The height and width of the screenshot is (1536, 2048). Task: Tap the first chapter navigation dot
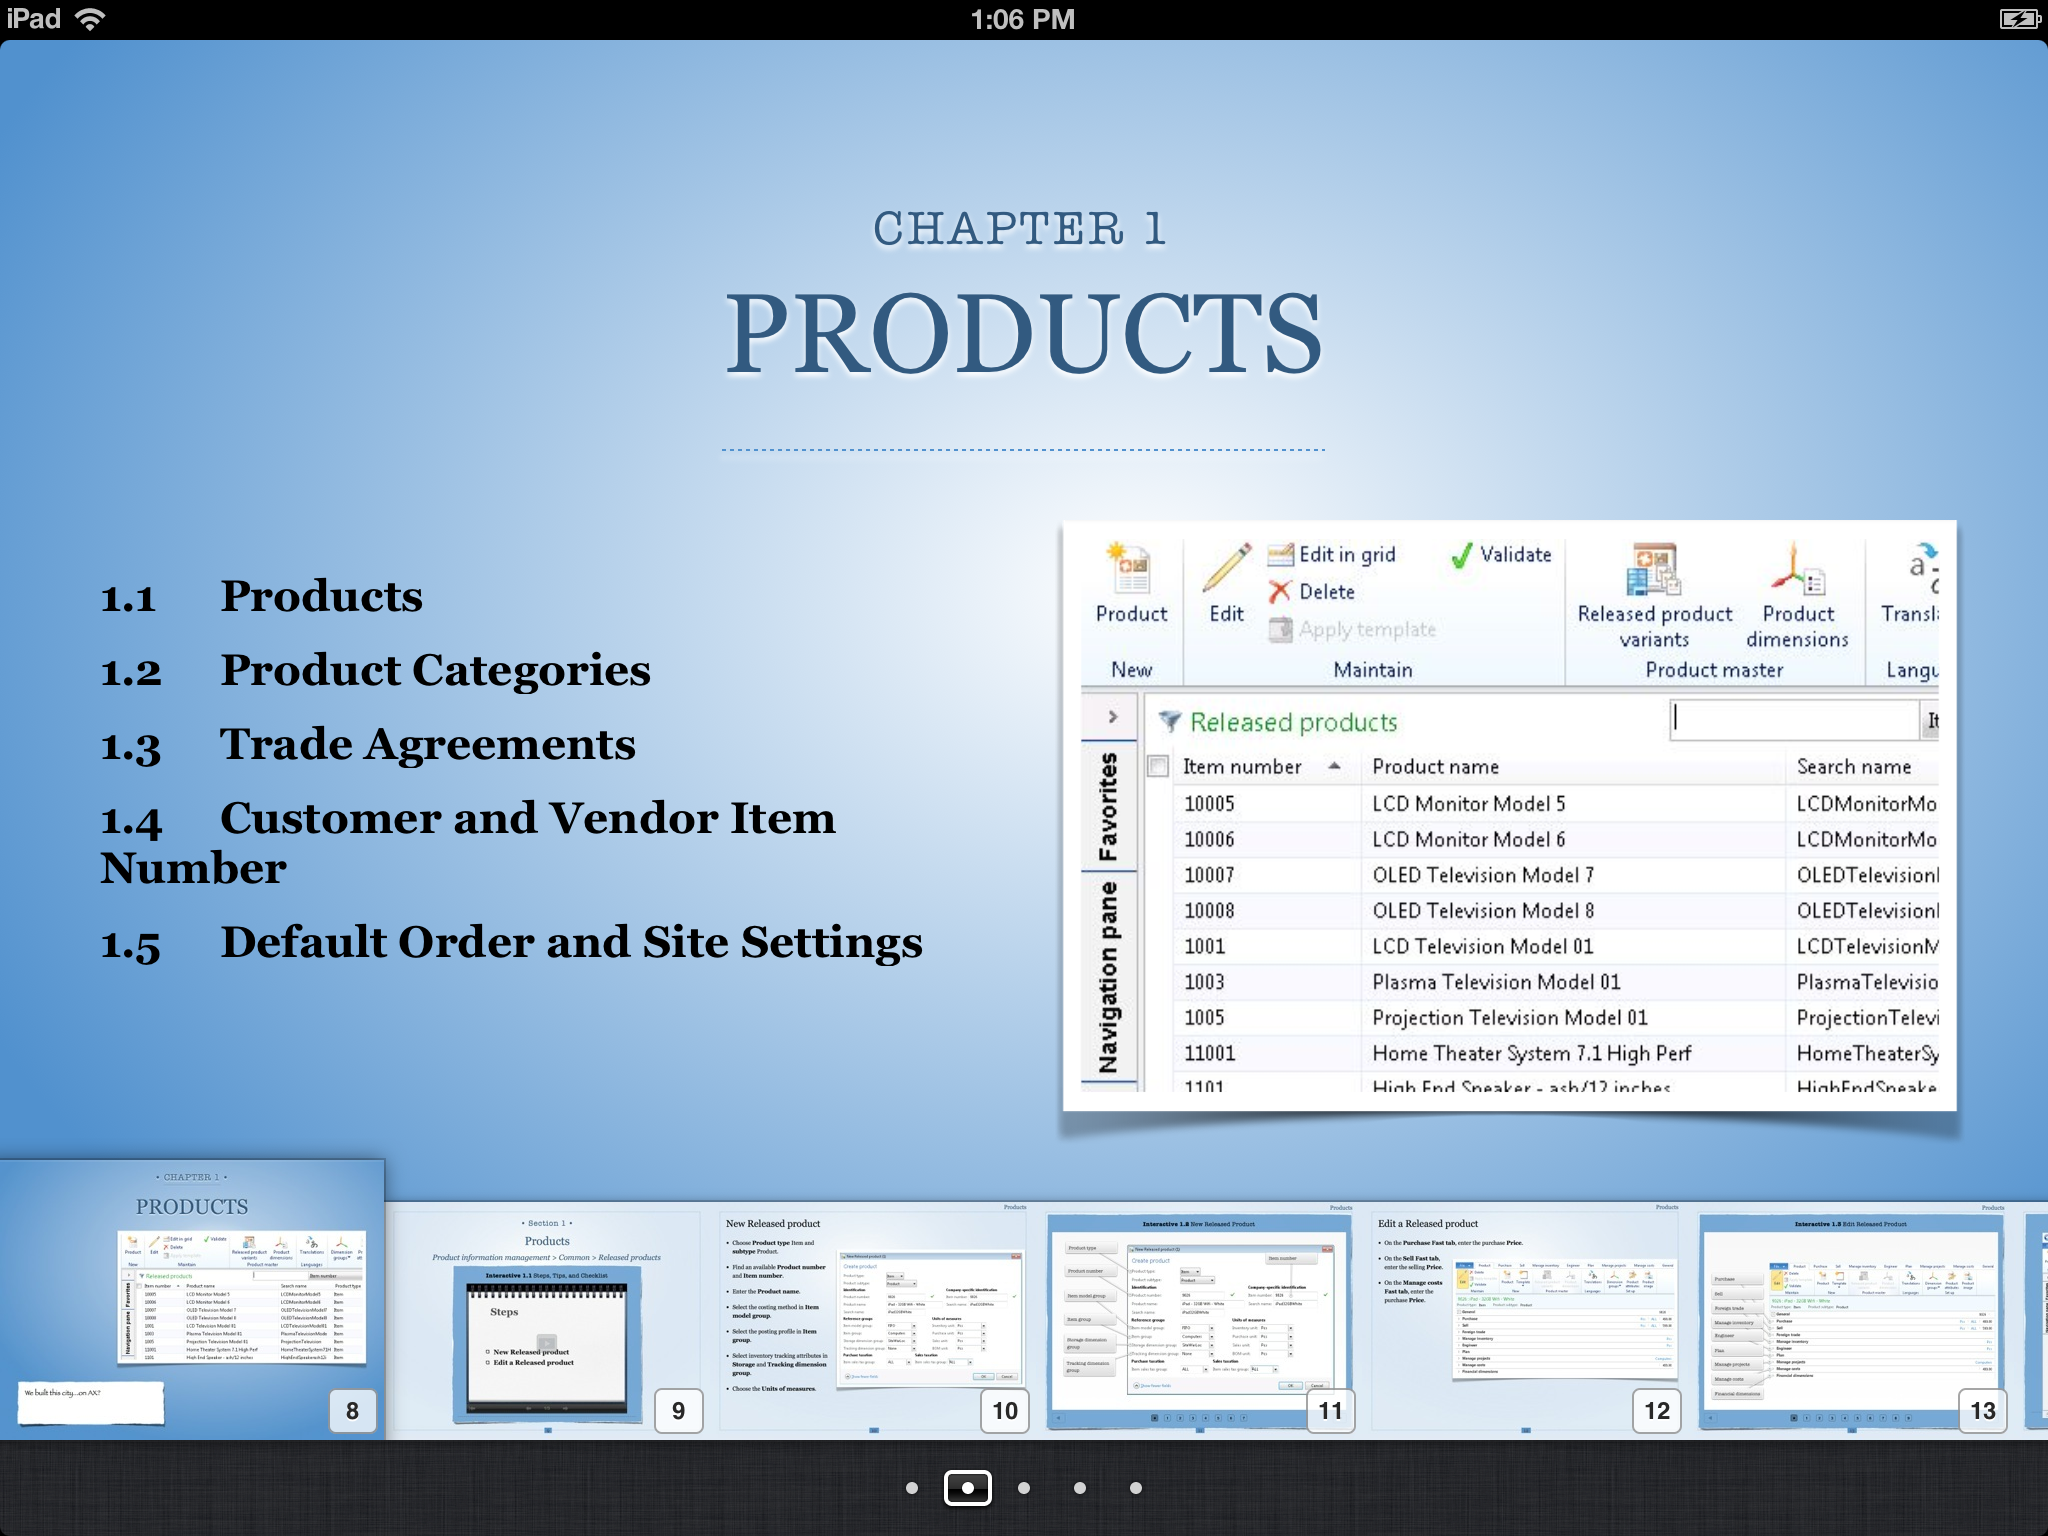point(911,1488)
